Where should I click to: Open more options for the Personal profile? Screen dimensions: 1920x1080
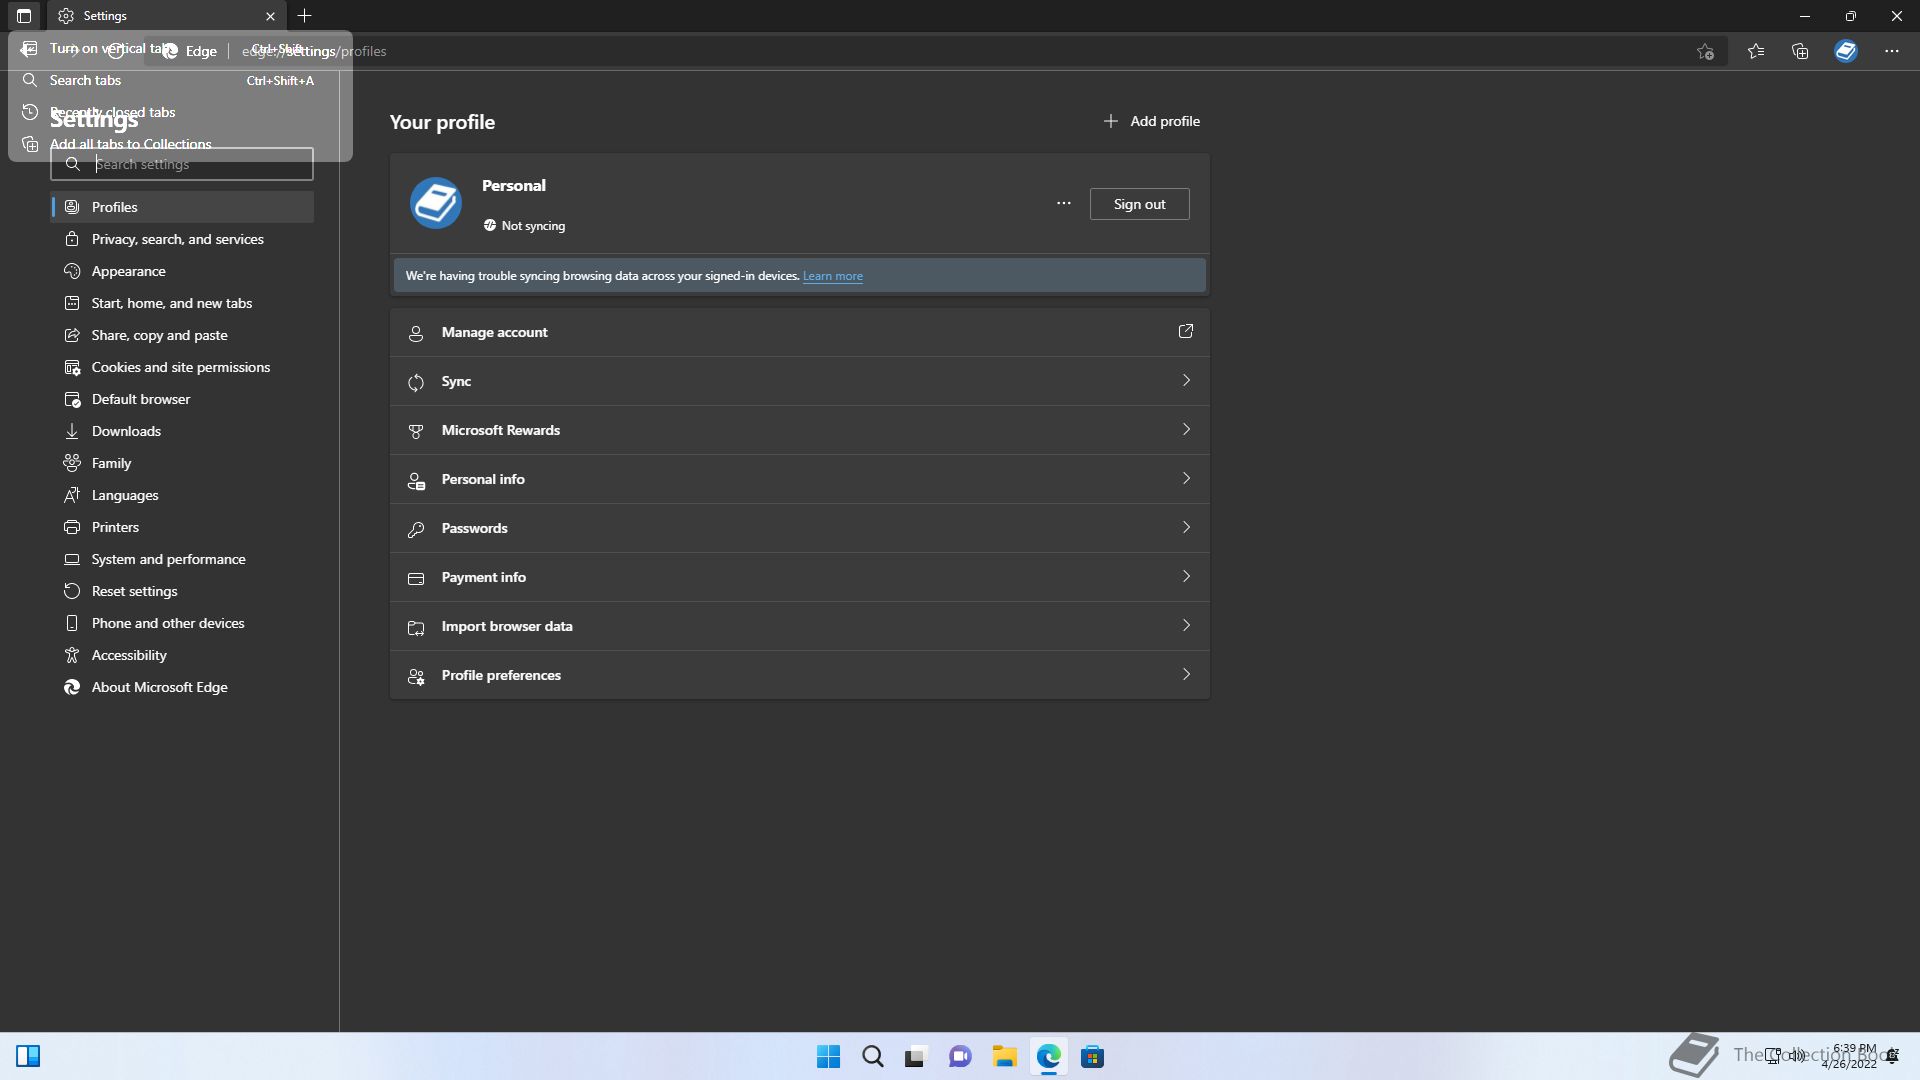click(1064, 203)
